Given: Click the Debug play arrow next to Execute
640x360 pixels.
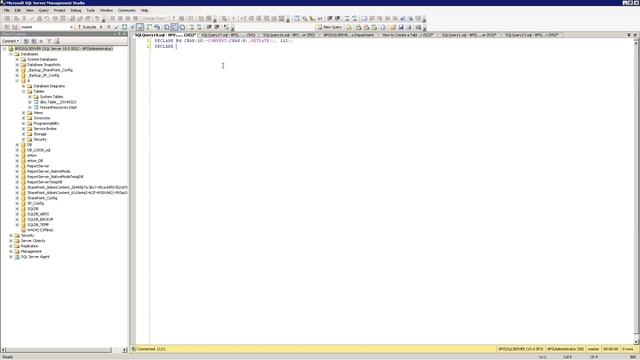Looking at the screenshot, I should click(x=101, y=27).
